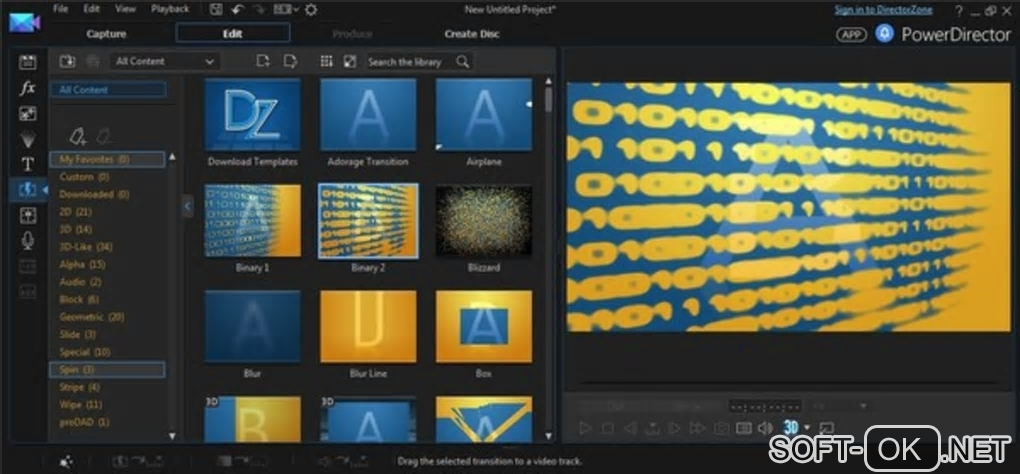
Task: Click Sign in to DirectorZone link
Action: [x=883, y=10]
